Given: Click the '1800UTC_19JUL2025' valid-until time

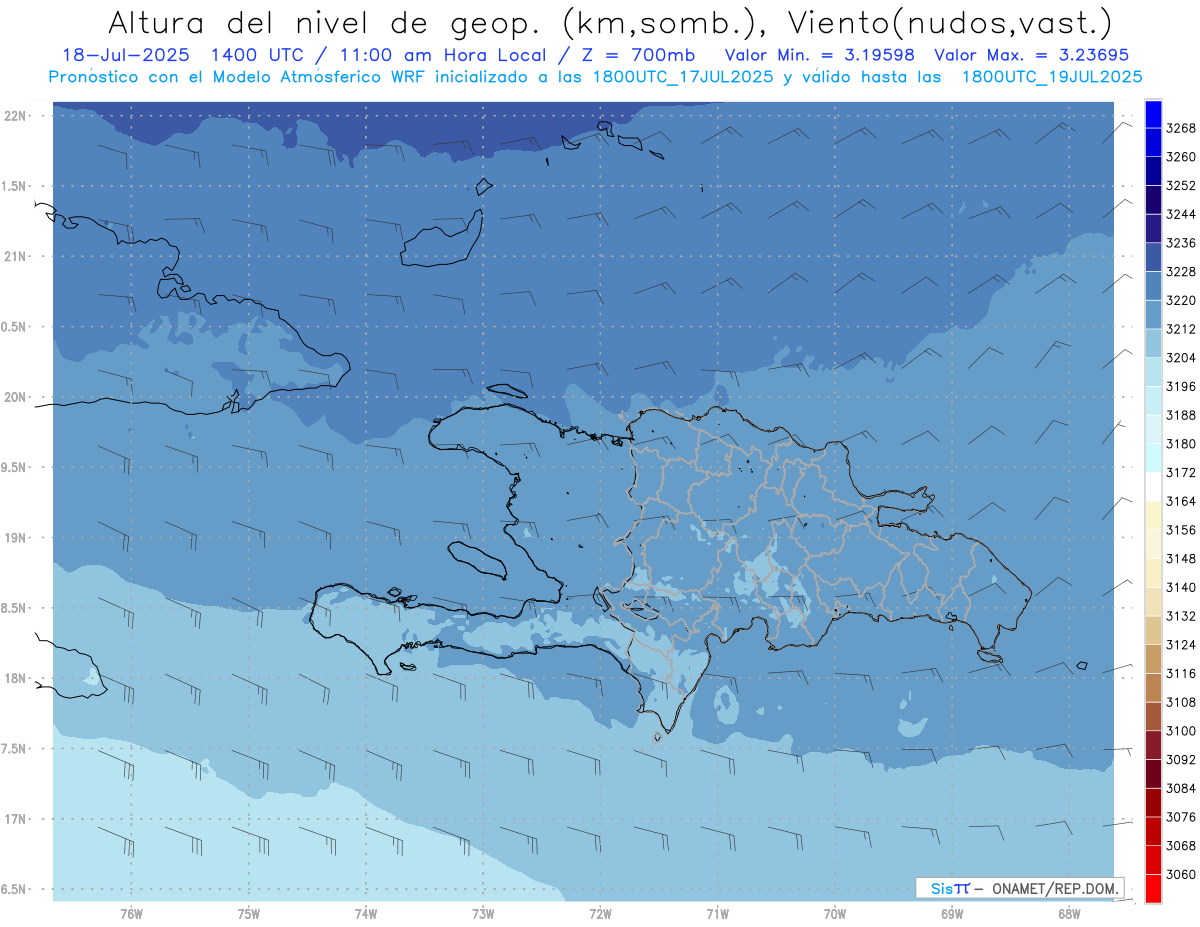Looking at the screenshot, I should [1051, 77].
